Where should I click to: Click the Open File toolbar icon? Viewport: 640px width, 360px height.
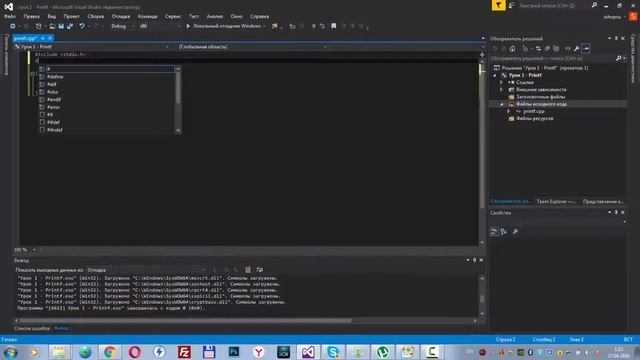[x=52, y=26]
